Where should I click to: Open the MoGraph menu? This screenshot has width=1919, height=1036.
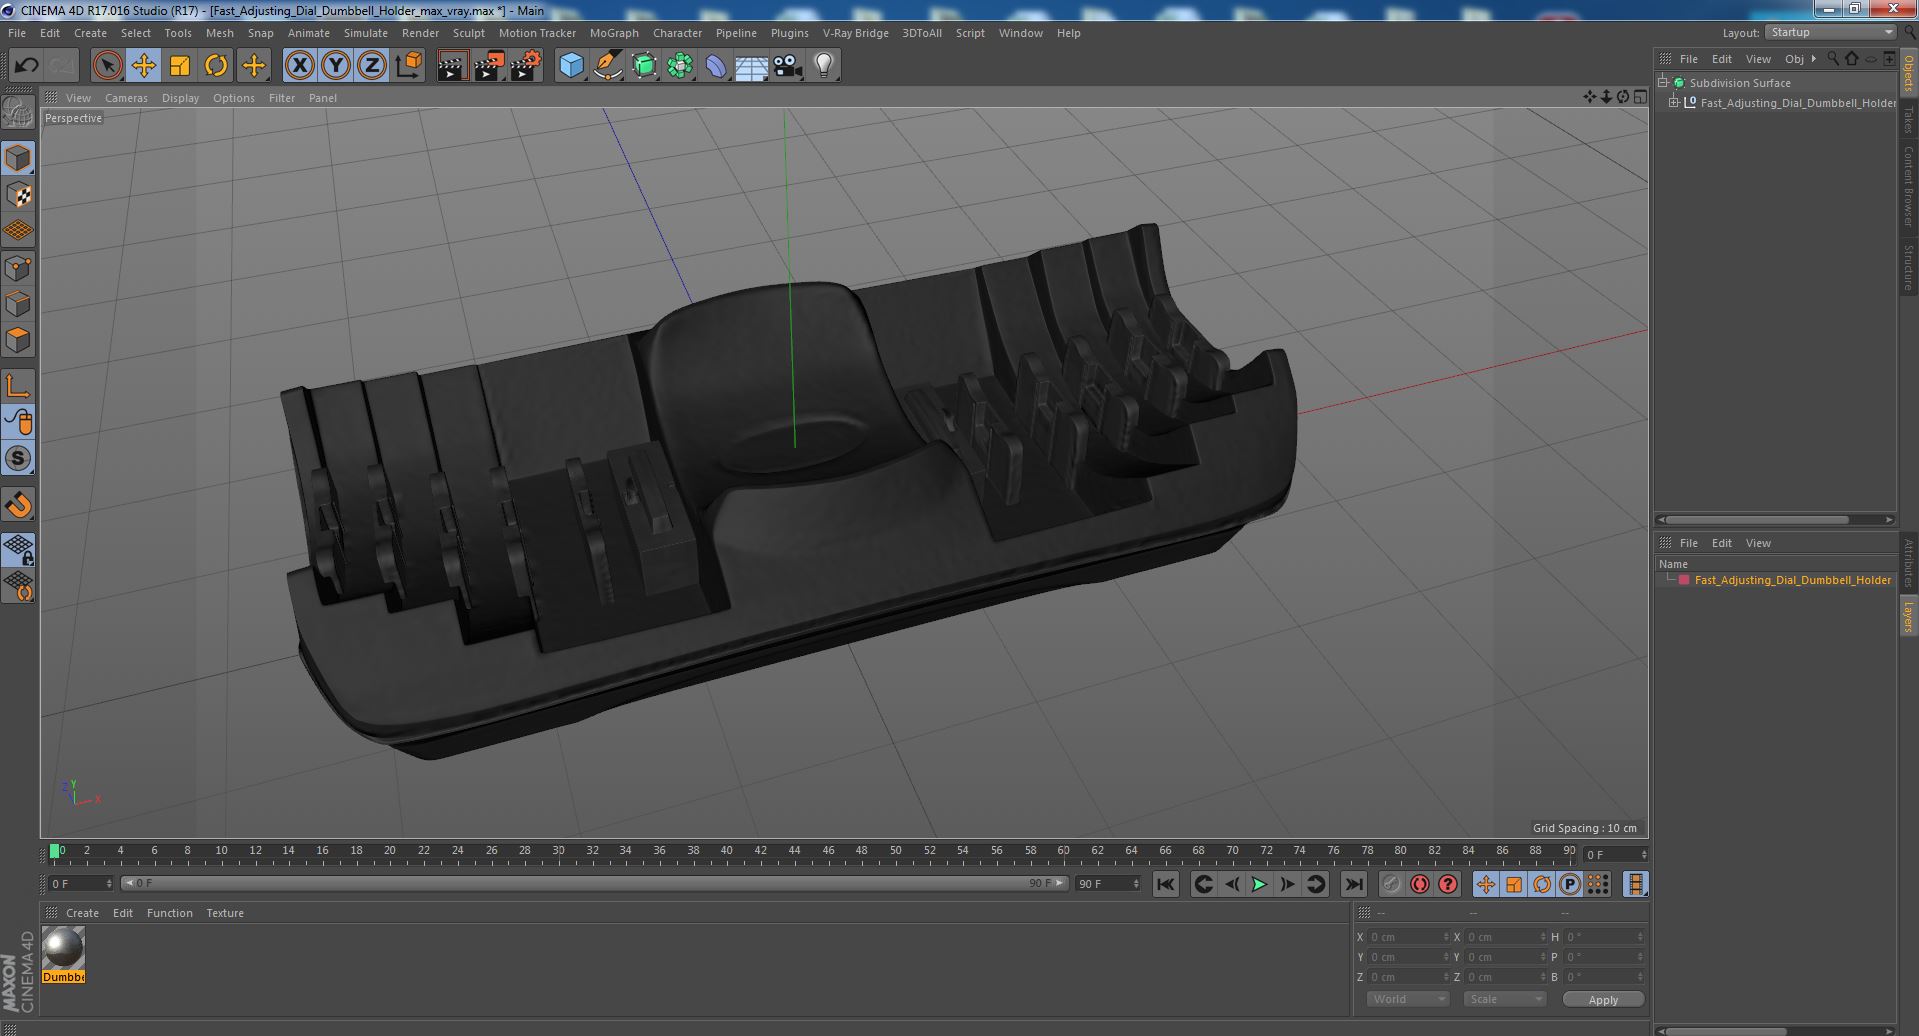(614, 33)
